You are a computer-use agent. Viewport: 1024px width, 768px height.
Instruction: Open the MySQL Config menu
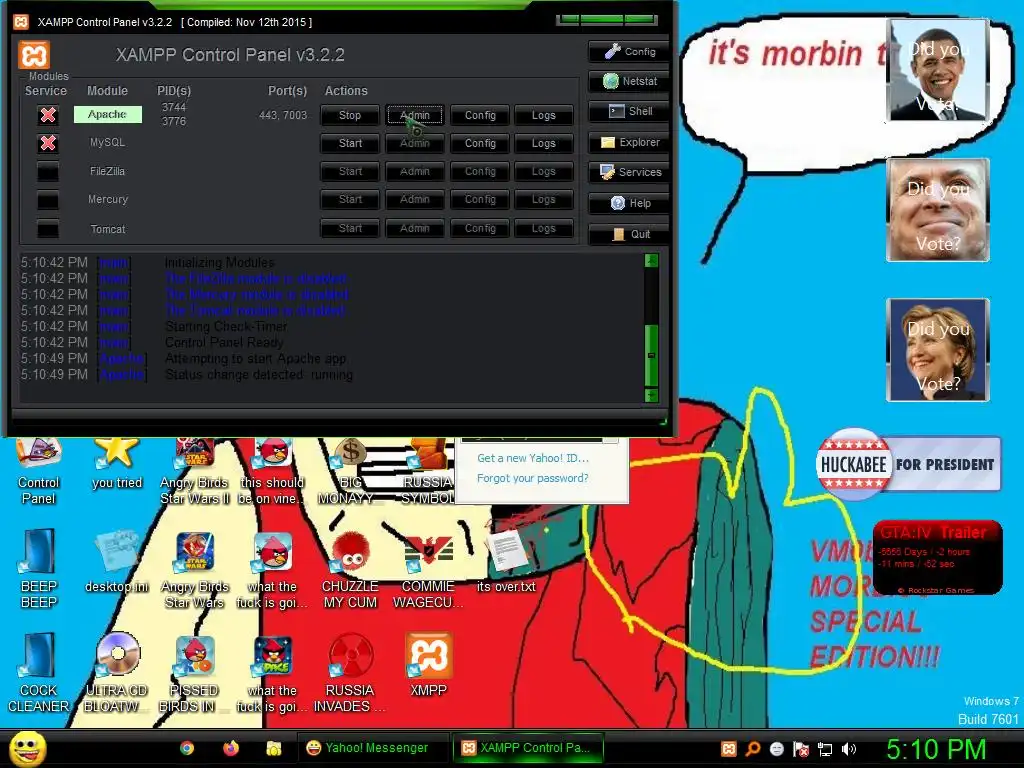click(x=480, y=143)
